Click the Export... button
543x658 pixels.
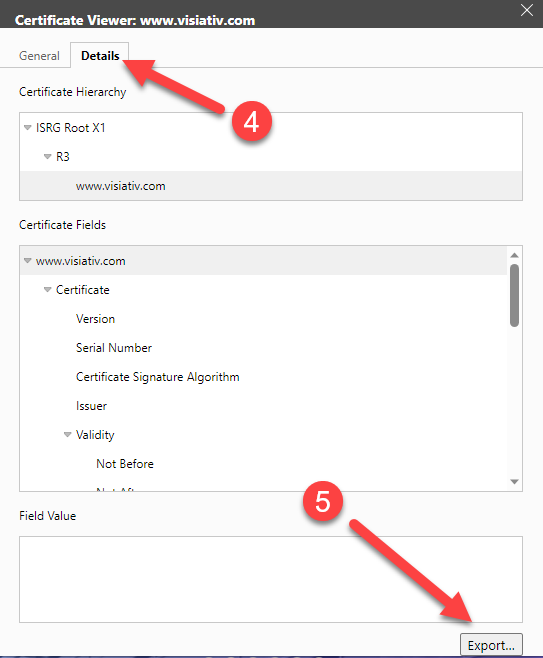[491, 645]
